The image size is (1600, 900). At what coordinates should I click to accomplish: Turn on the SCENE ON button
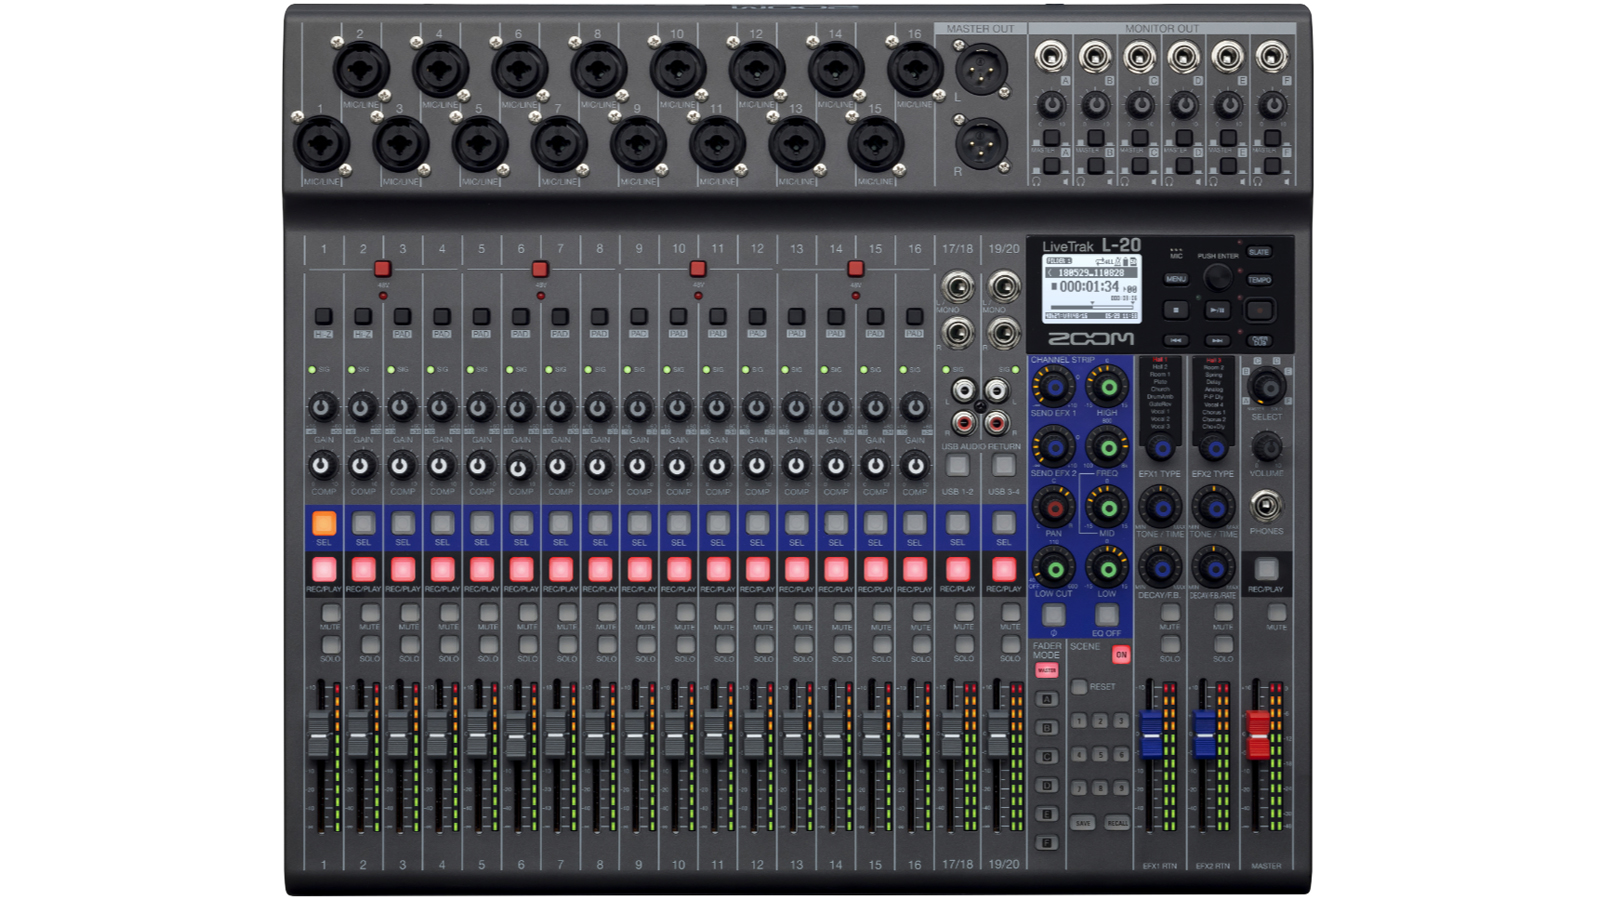(x=1121, y=655)
